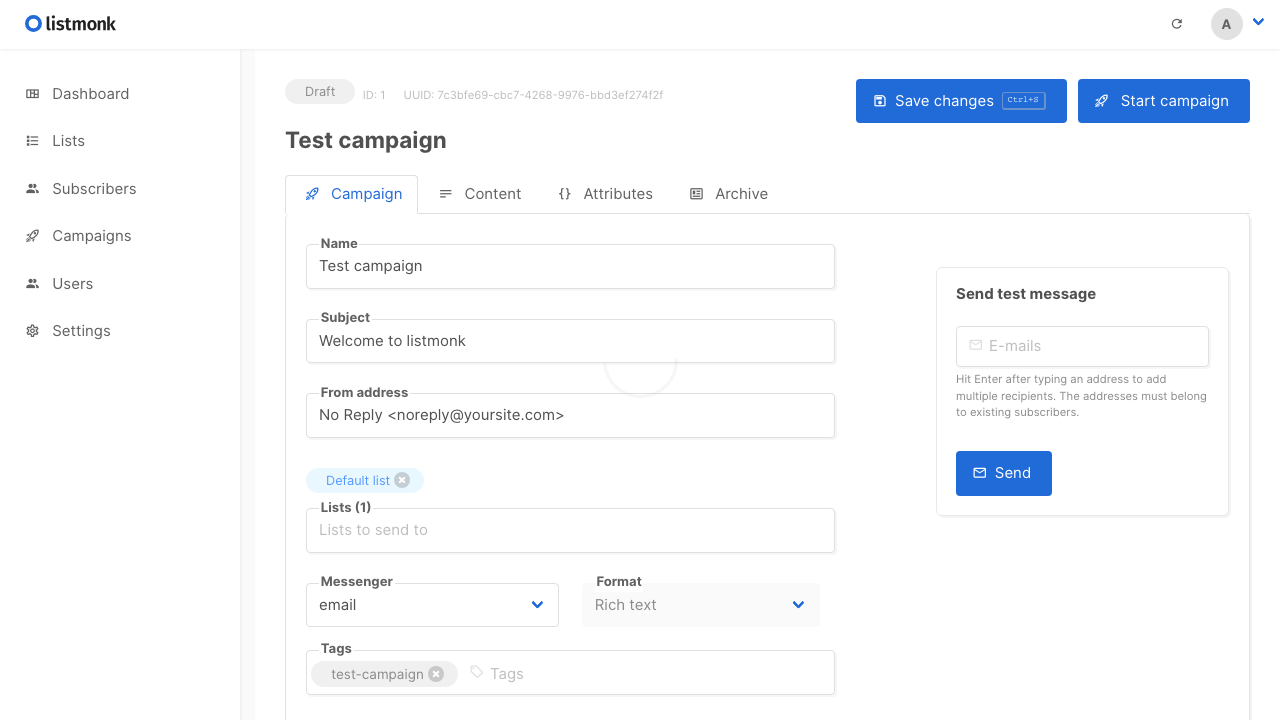Click the Dashboard sidebar icon

pyautogui.click(x=33, y=94)
